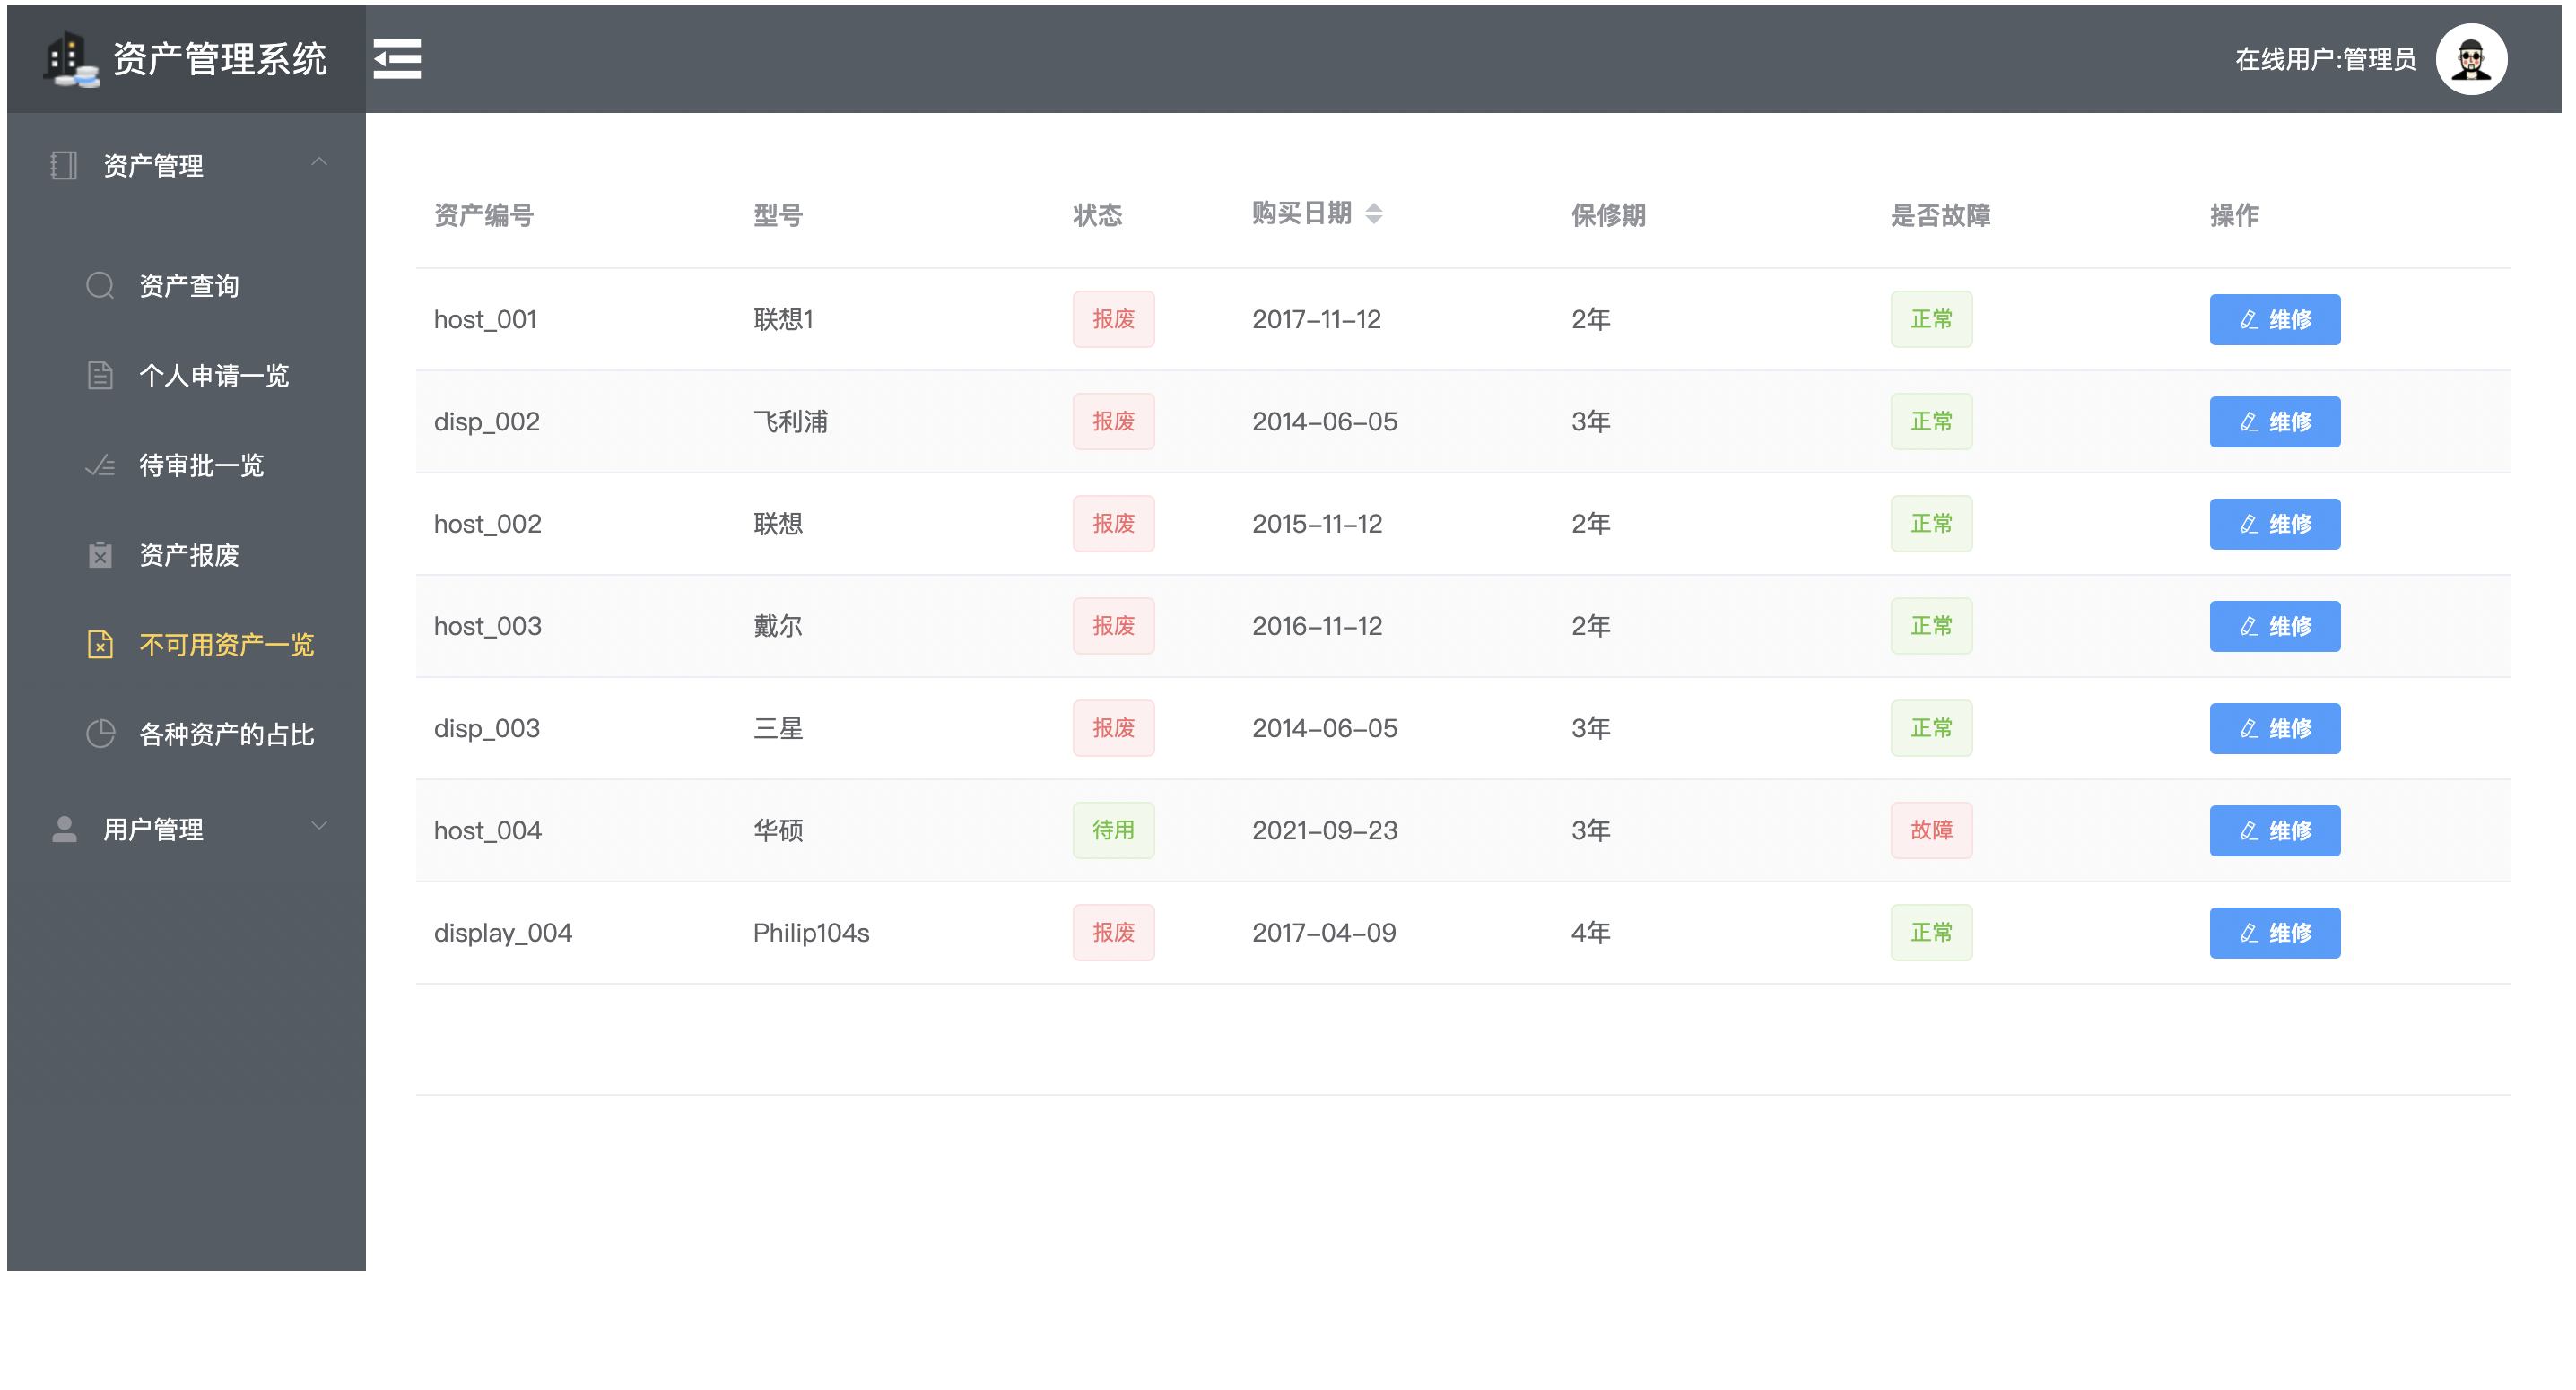Click asset number host_001
Image resolution: width=2576 pixels, height=1390 pixels.
(486, 319)
